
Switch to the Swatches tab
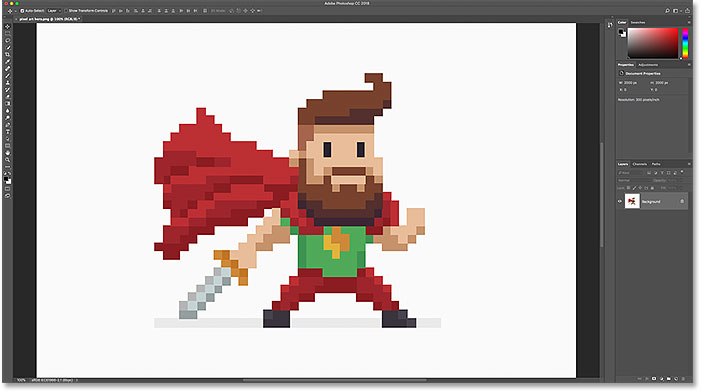coord(638,22)
